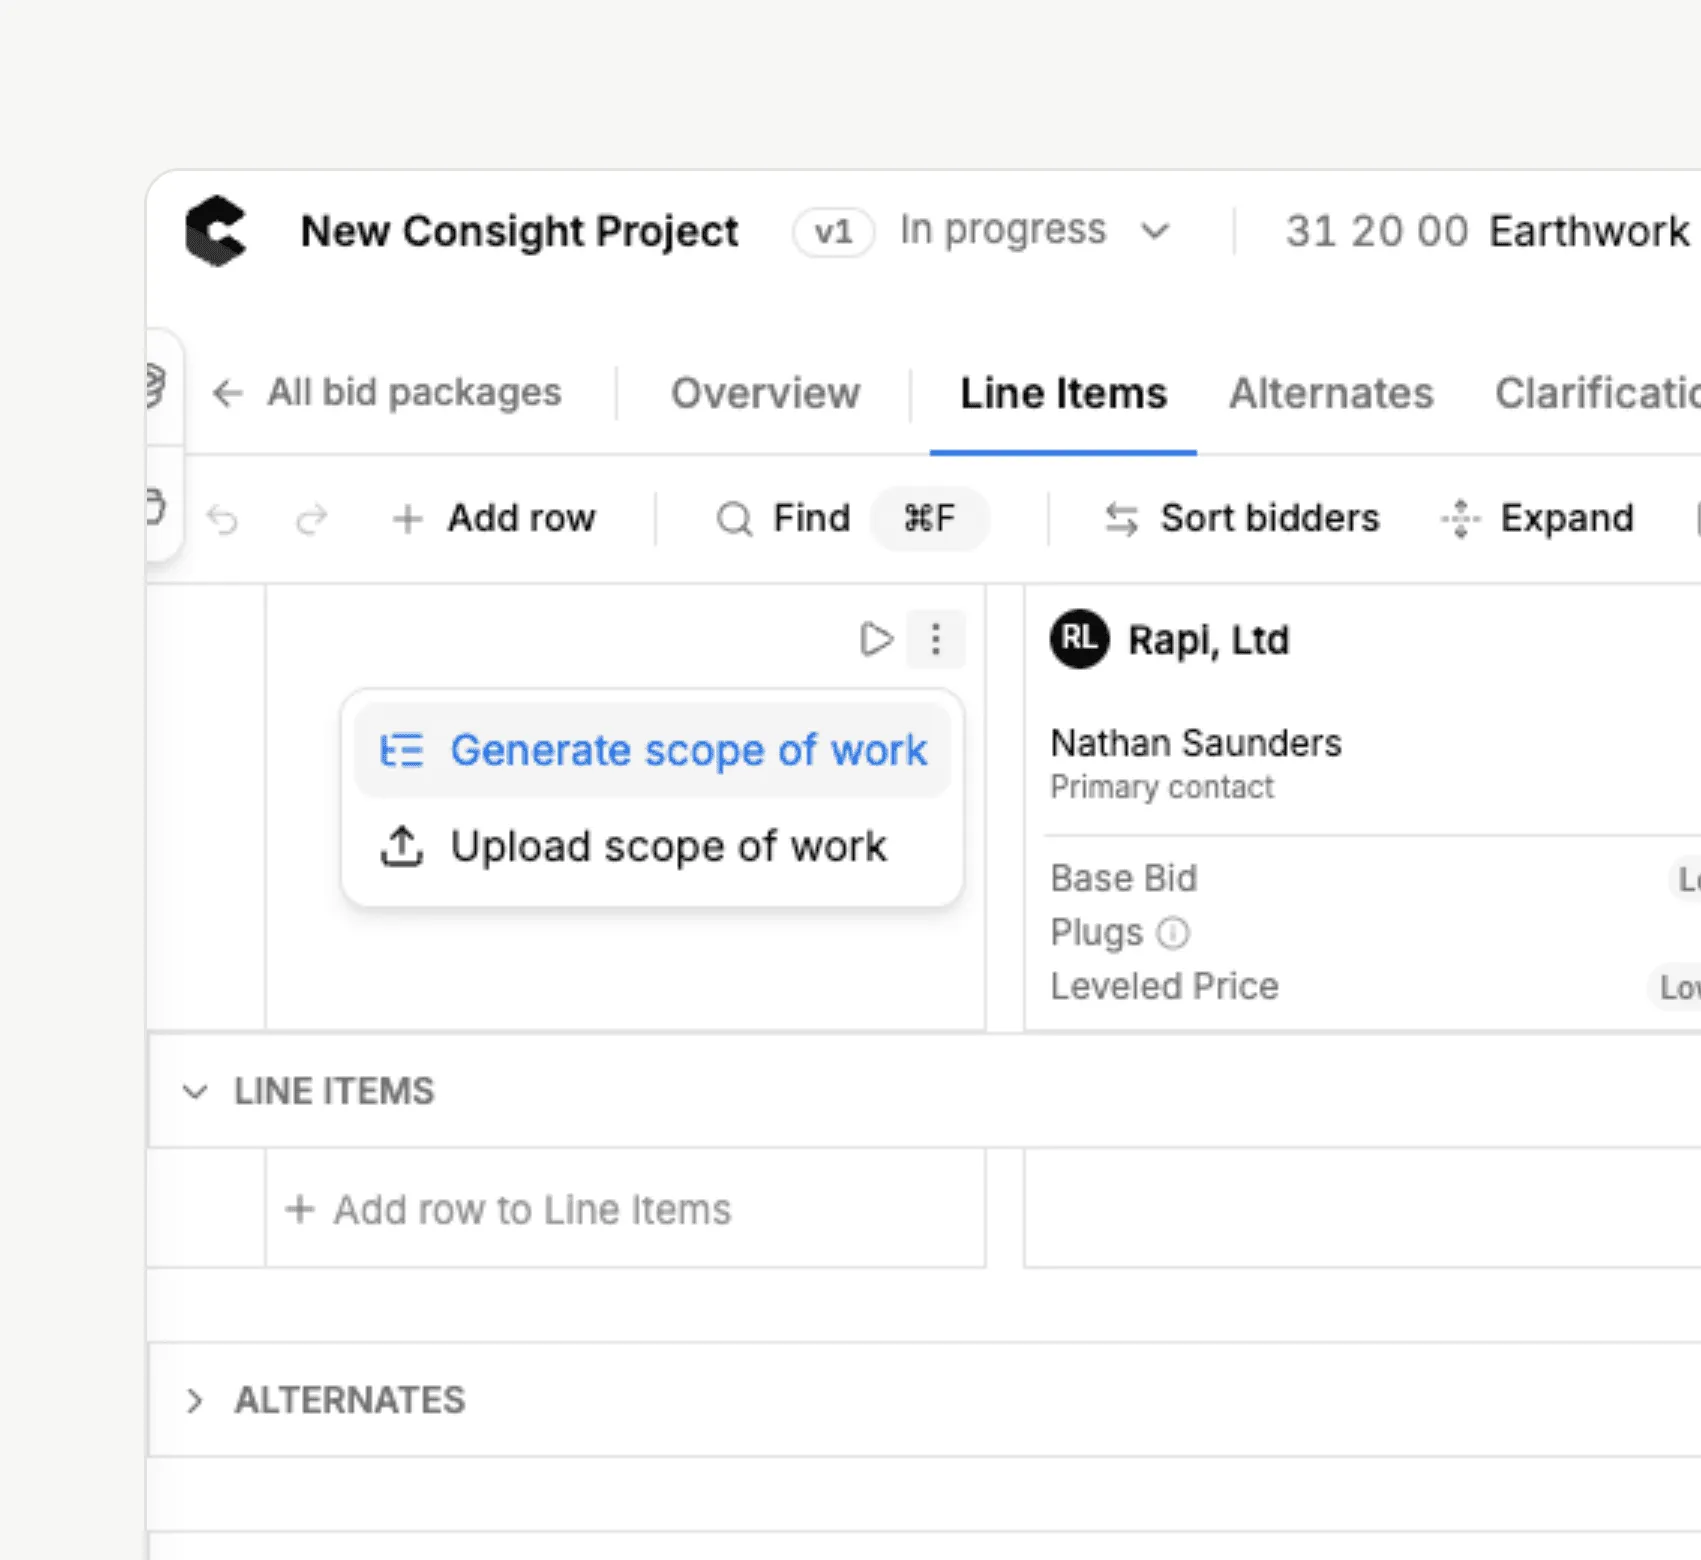Click the v1 version badge

pos(833,232)
